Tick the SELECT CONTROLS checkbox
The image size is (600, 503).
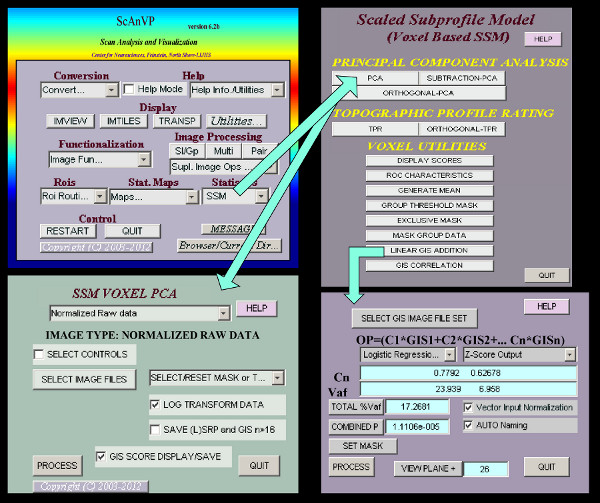point(39,355)
